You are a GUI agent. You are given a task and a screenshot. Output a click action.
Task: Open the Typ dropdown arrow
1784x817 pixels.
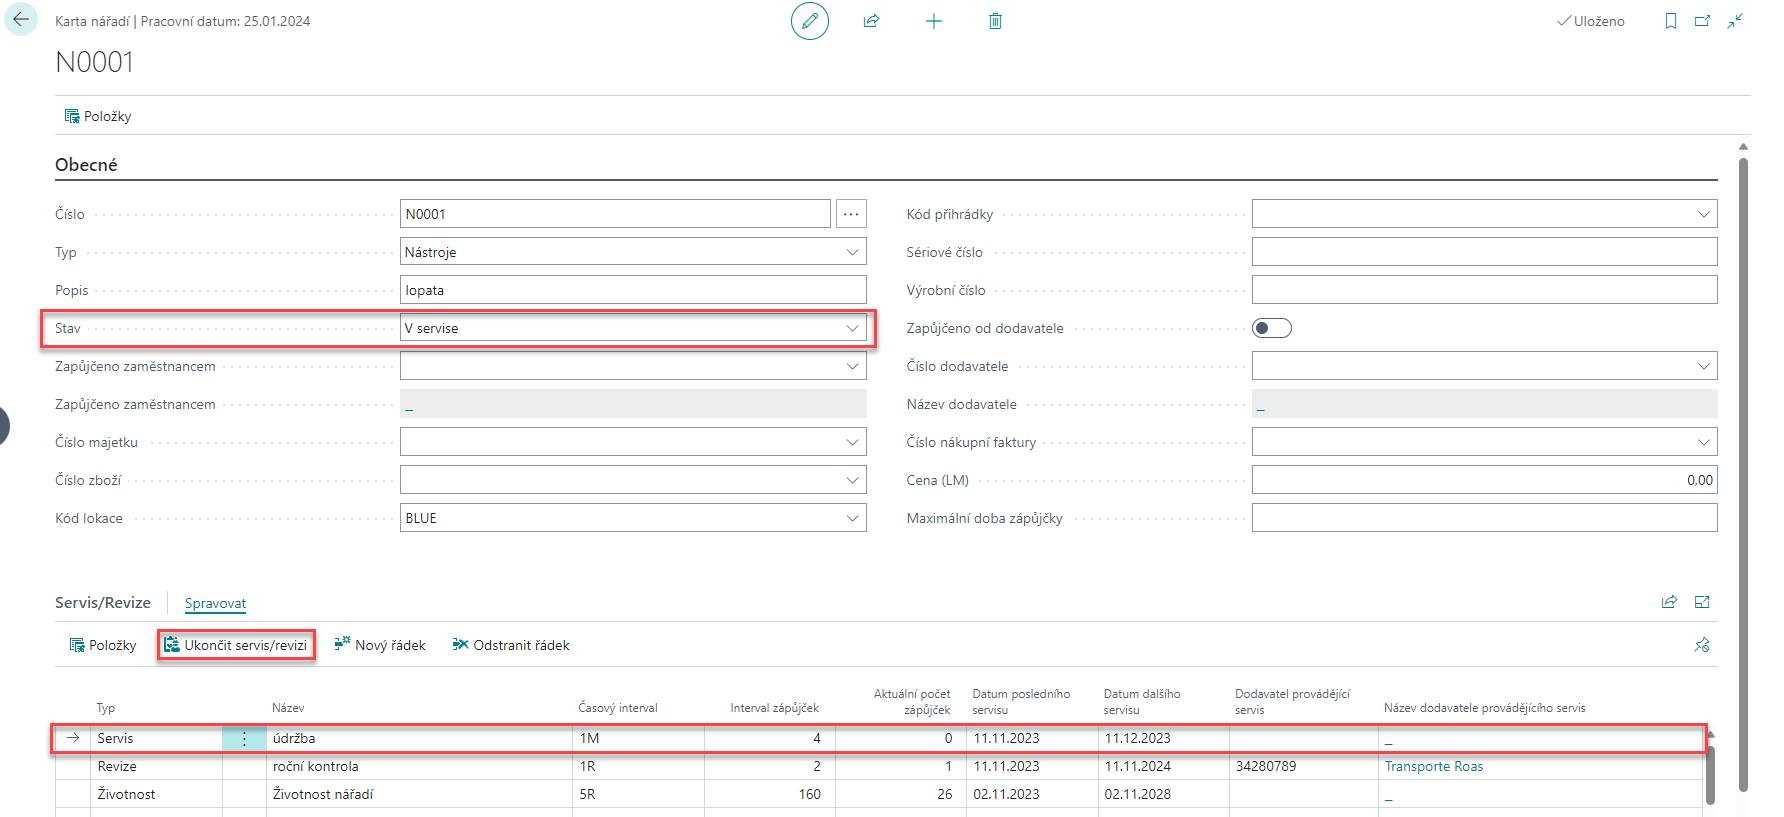[x=852, y=252]
